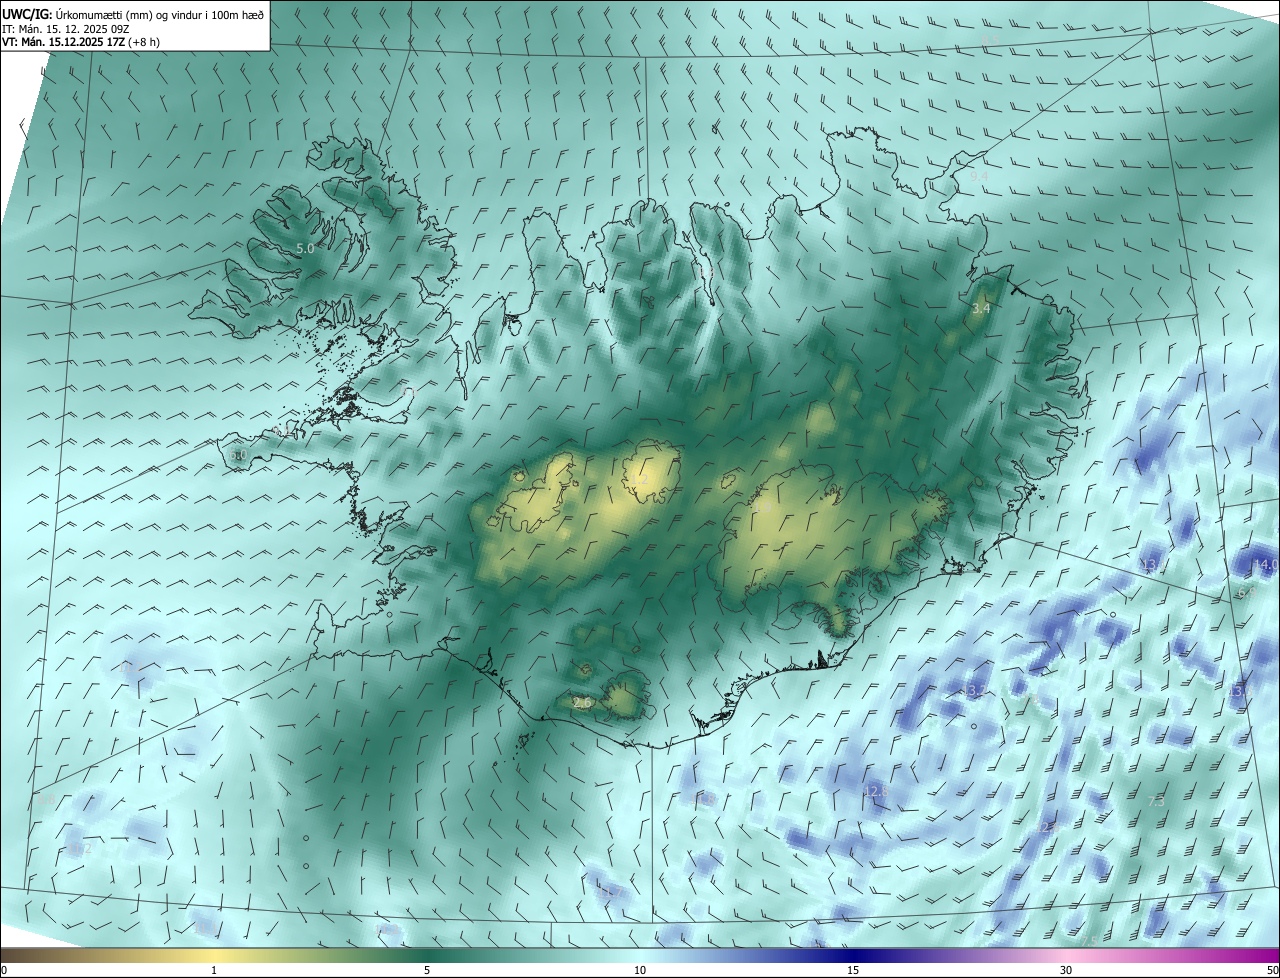1280x978 pixels.
Task: Click the 6.0 value label on Snæfellsnes
Action: point(237,455)
